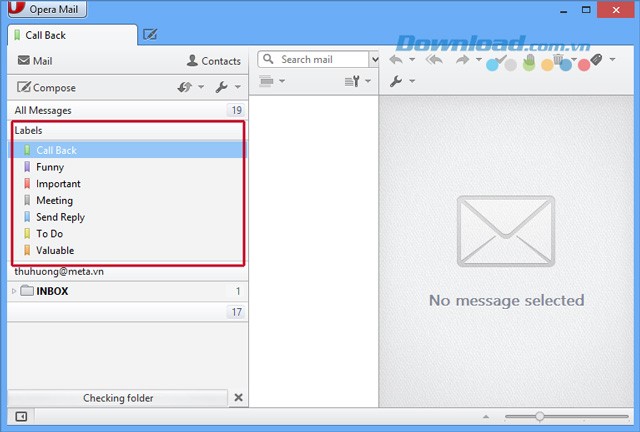Click the red Important bookmark icon
The height and width of the screenshot is (432, 640).
coord(27,184)
